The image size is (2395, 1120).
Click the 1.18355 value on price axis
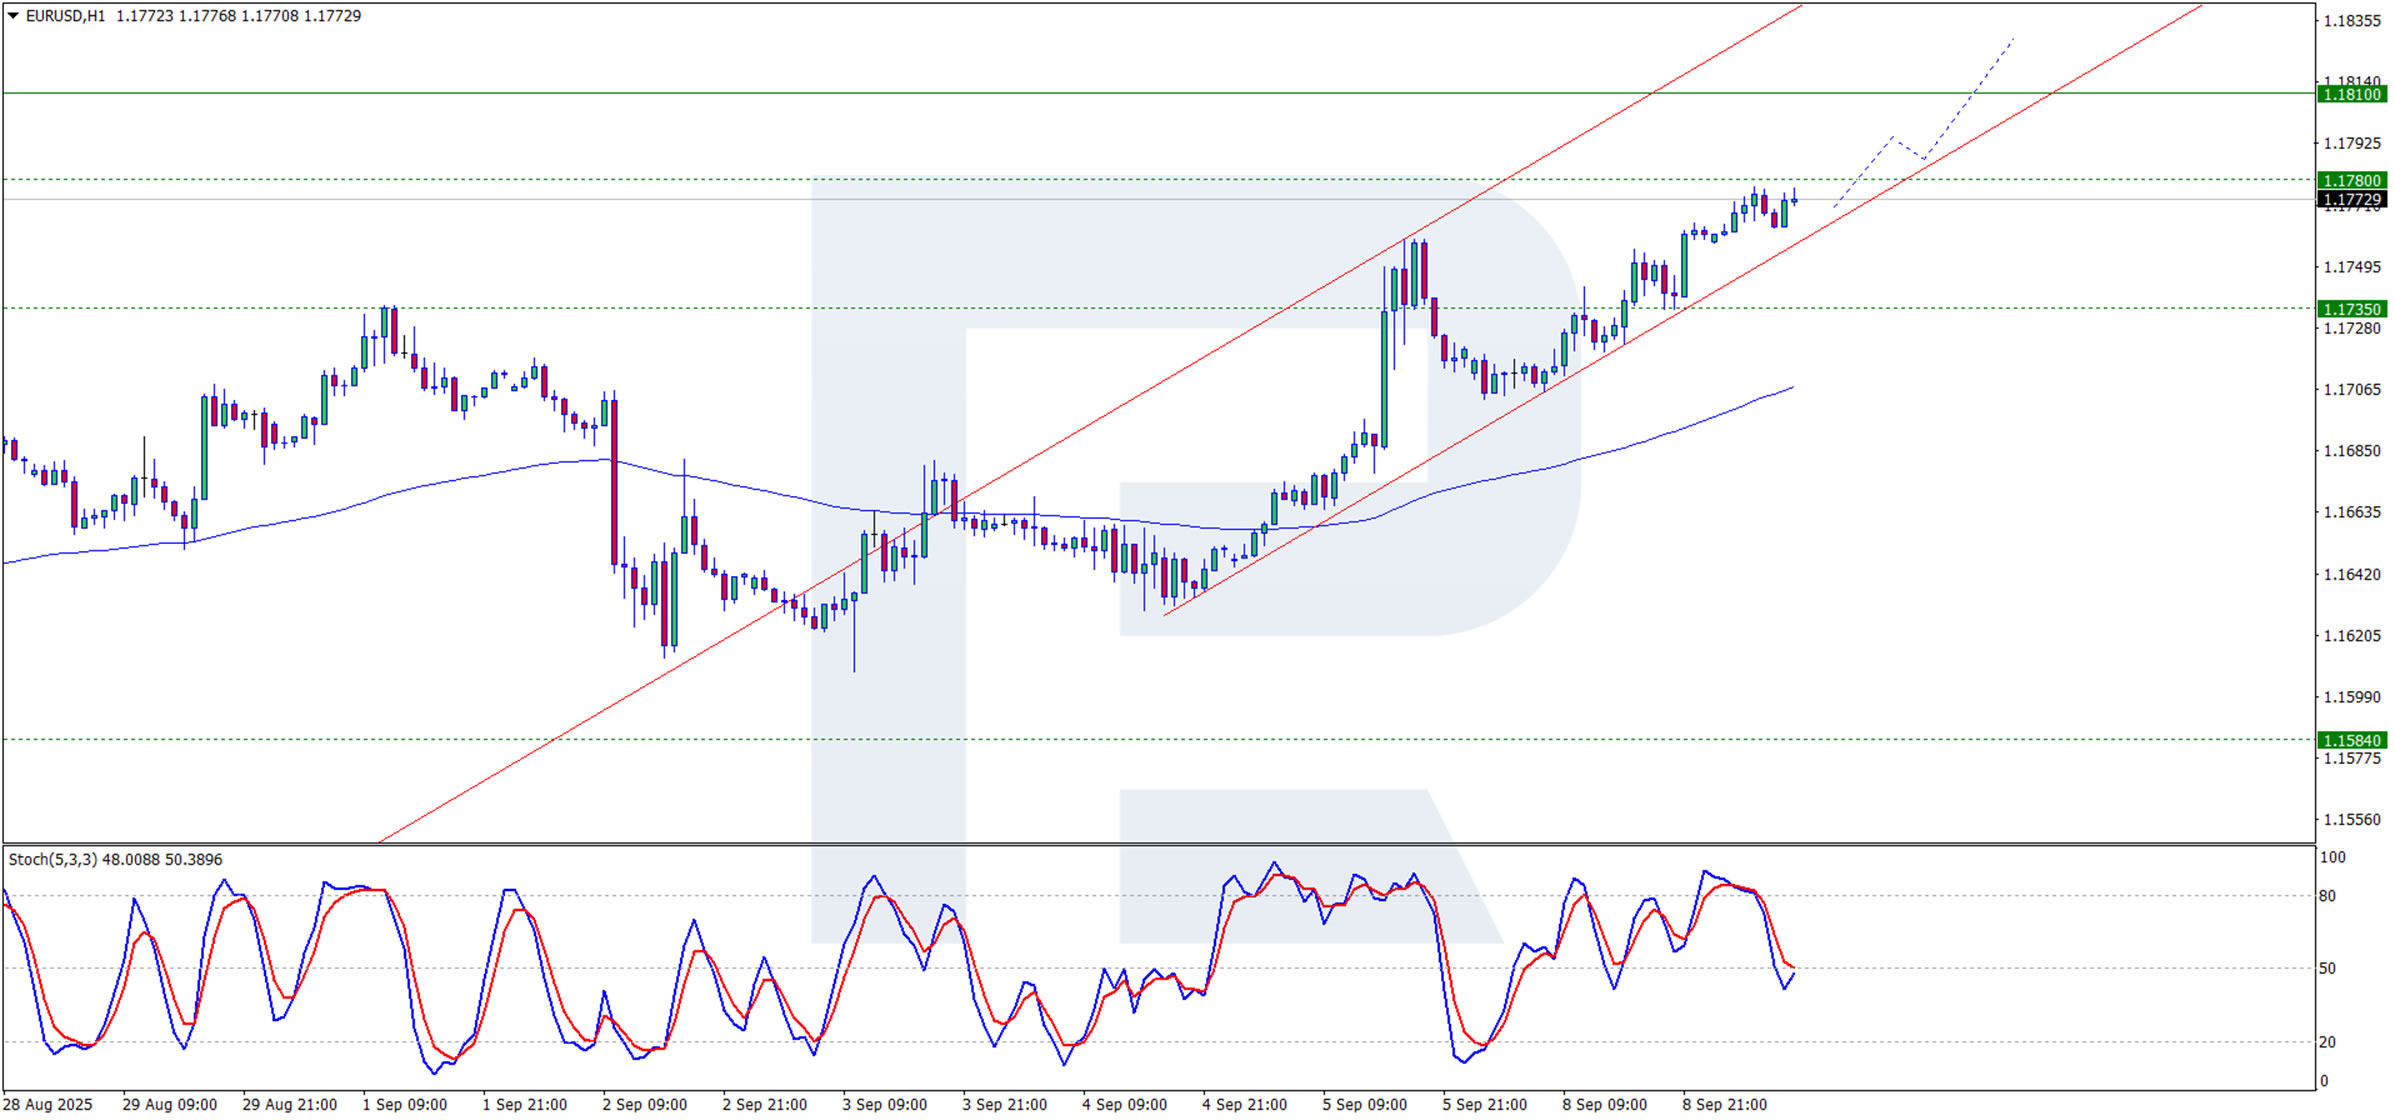click(2352, 21)
